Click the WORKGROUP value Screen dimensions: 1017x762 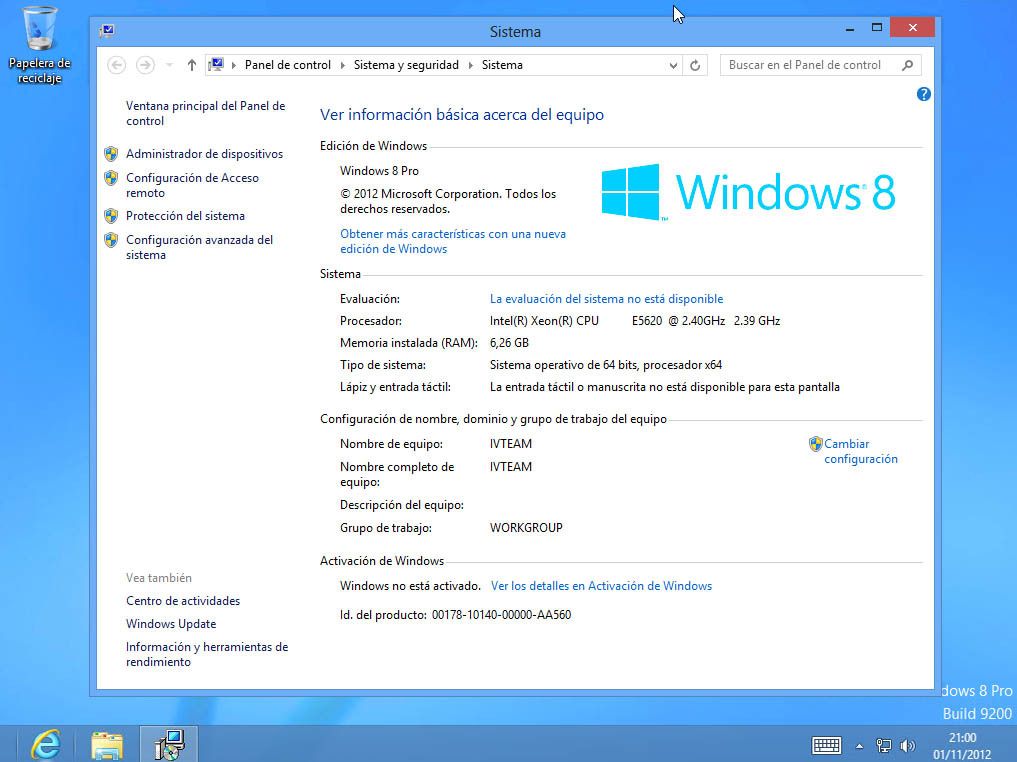(526, 528)
